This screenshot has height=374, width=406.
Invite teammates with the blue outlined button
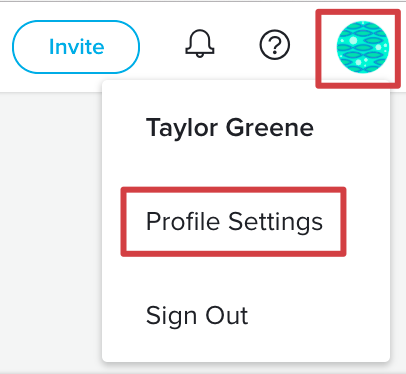(x=76, y=47)
